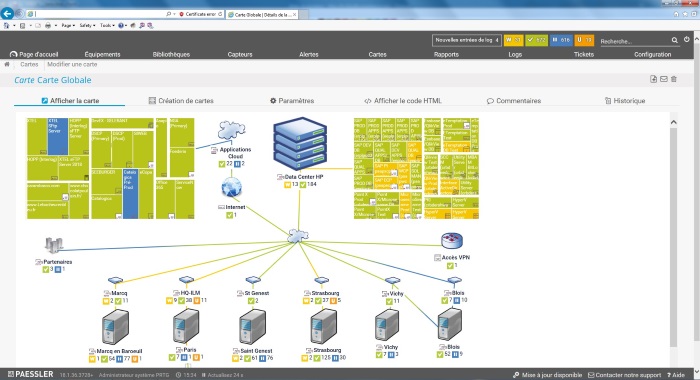
Task: Toggle the yellow warning sensors counter
Action: pos(513,40)
